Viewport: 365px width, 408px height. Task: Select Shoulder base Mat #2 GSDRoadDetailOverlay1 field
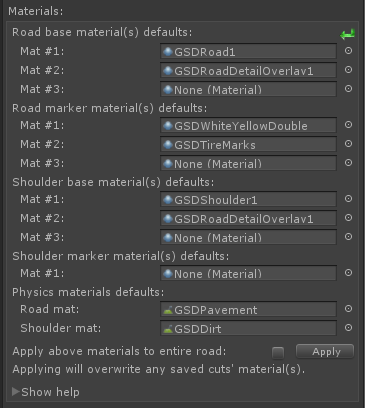tap(248, 218)
